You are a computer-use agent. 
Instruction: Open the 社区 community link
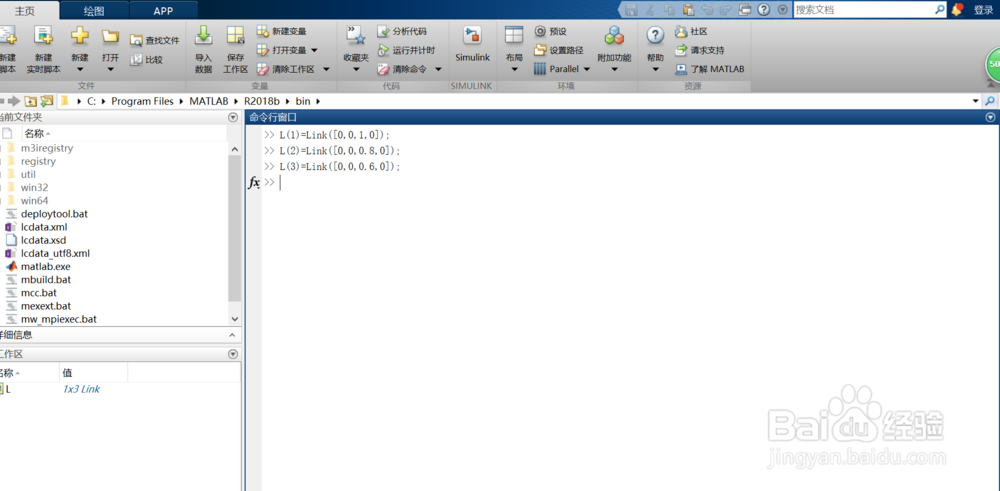coord(691,31)
